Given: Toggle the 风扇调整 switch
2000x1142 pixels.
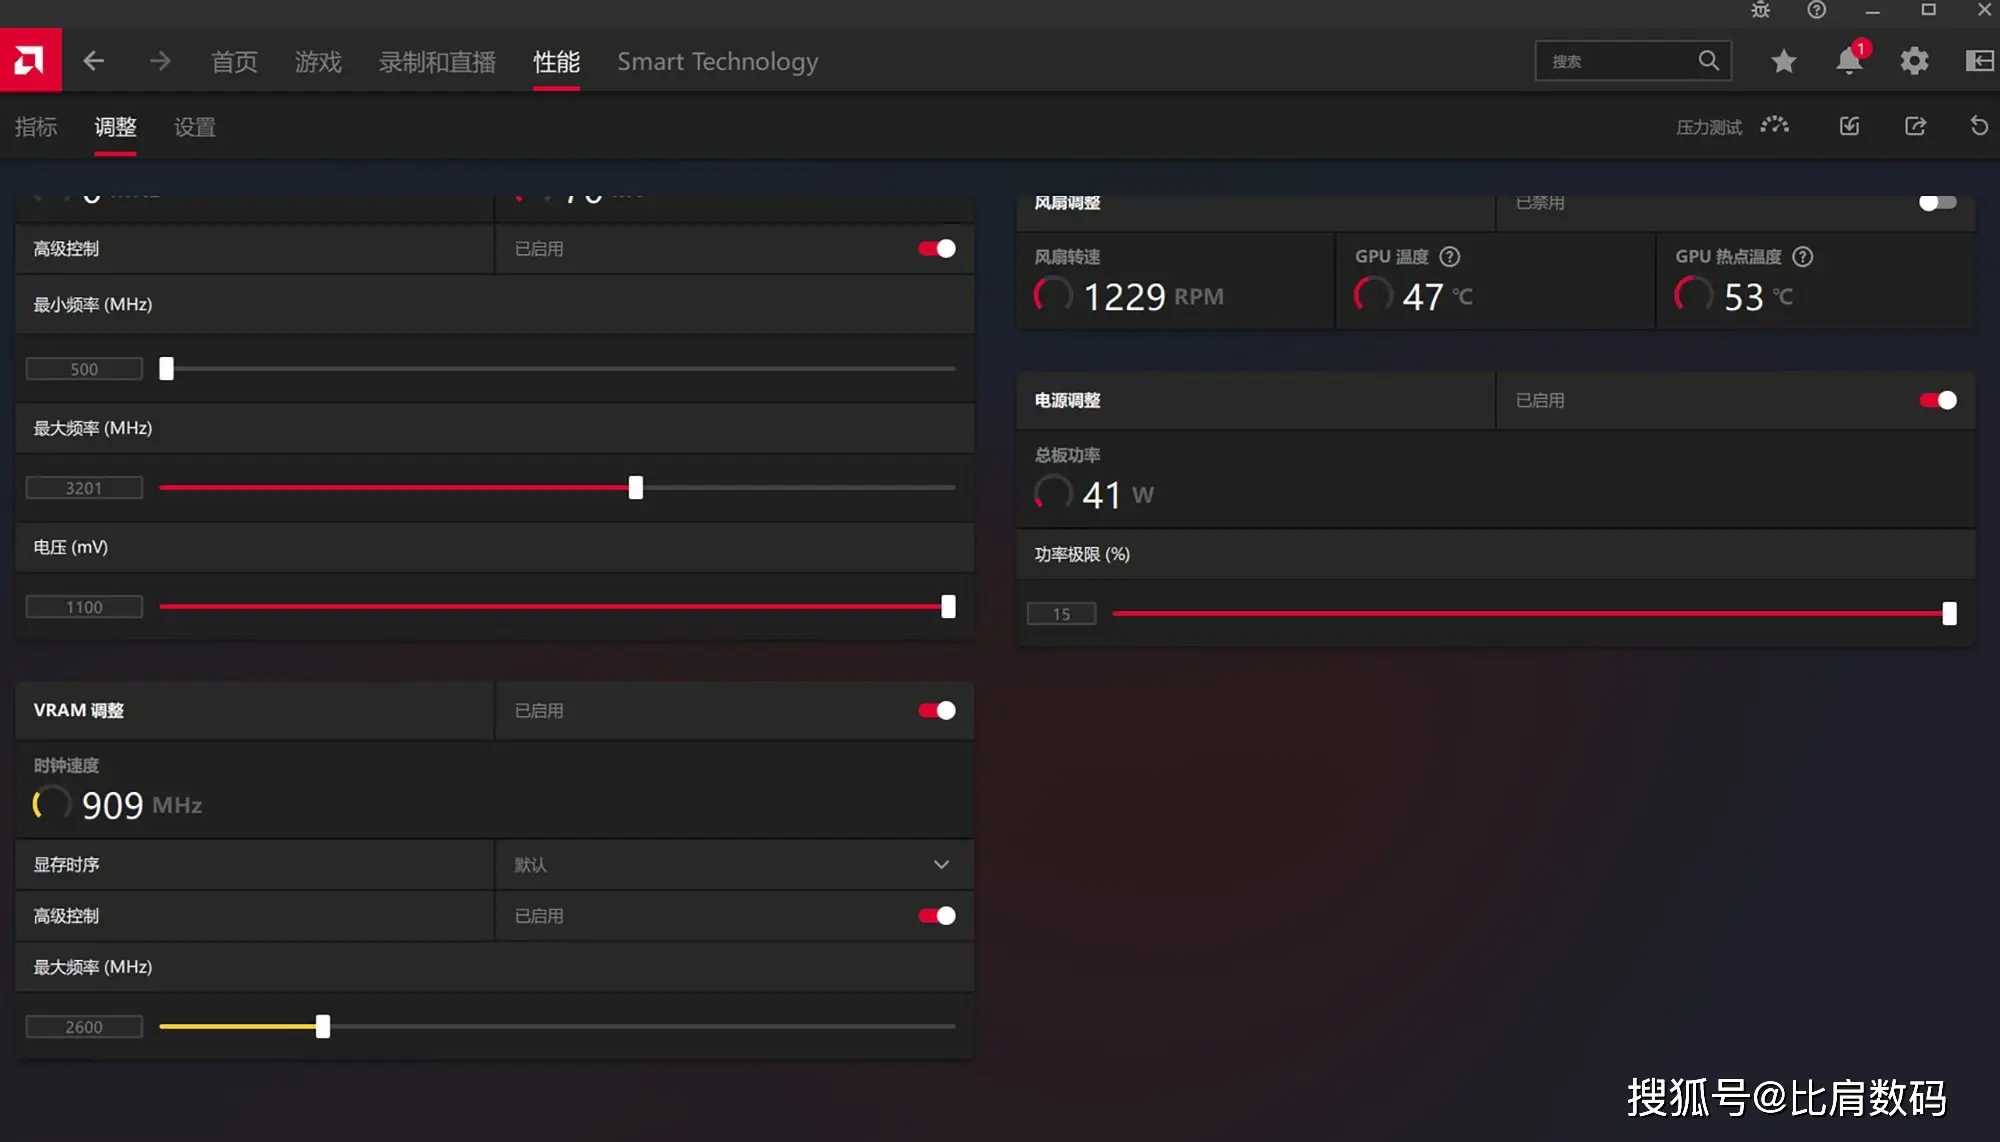Looking at the screenshot, I should click(1937, 202).
